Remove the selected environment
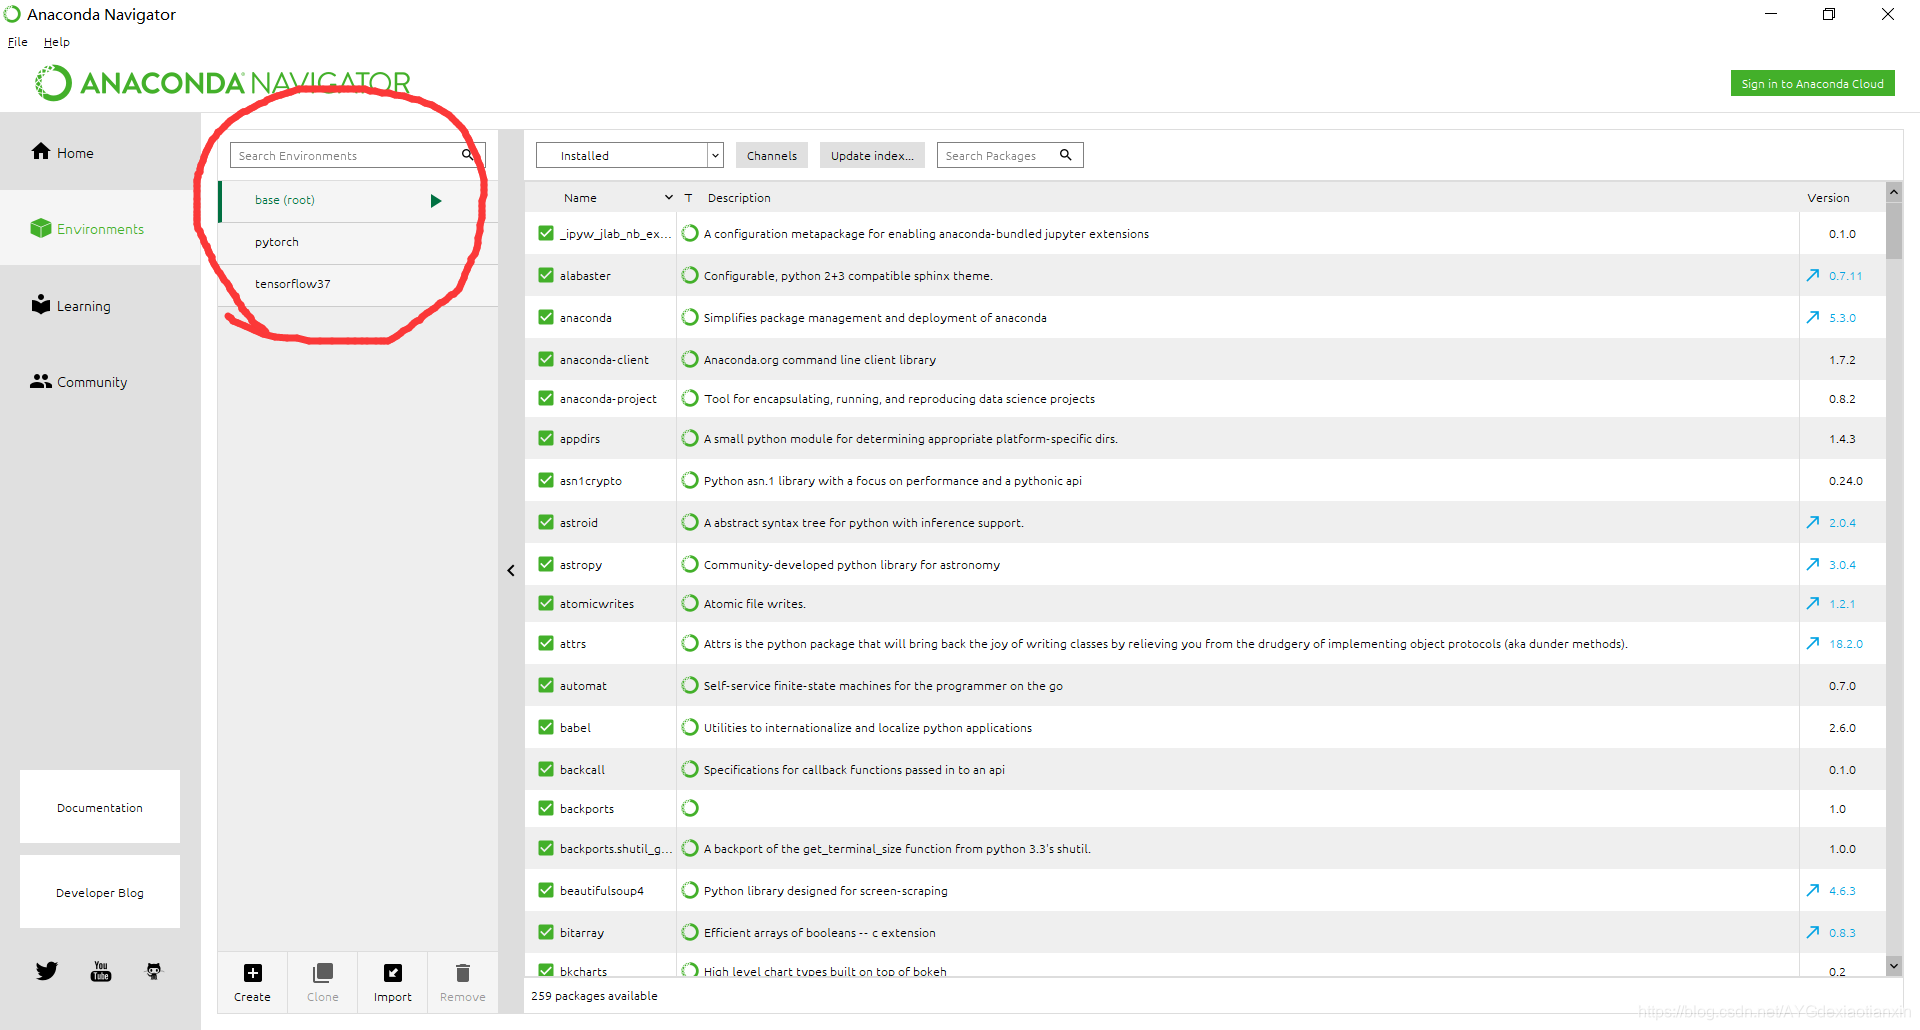The height and width of the screenshot is (1030, 1920). (462, 982)
